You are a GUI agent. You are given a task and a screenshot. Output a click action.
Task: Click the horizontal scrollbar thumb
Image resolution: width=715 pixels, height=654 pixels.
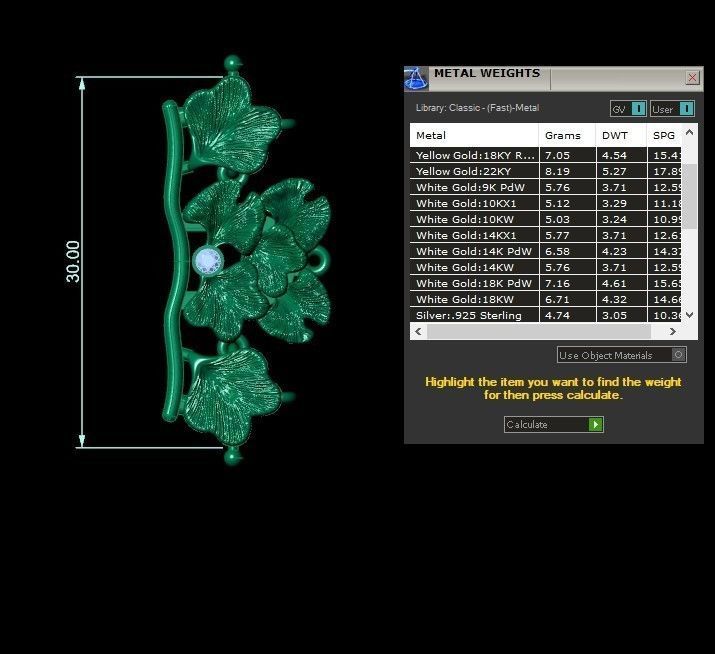(x=539, y=332)
